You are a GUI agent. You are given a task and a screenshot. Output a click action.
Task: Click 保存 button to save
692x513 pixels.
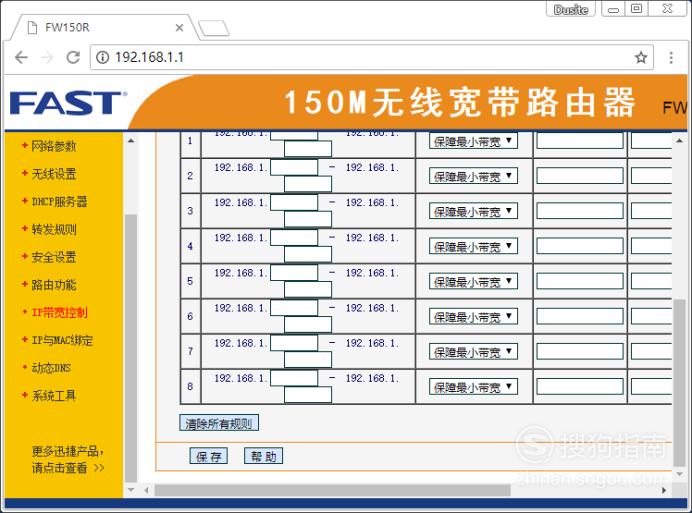(209, 456)
